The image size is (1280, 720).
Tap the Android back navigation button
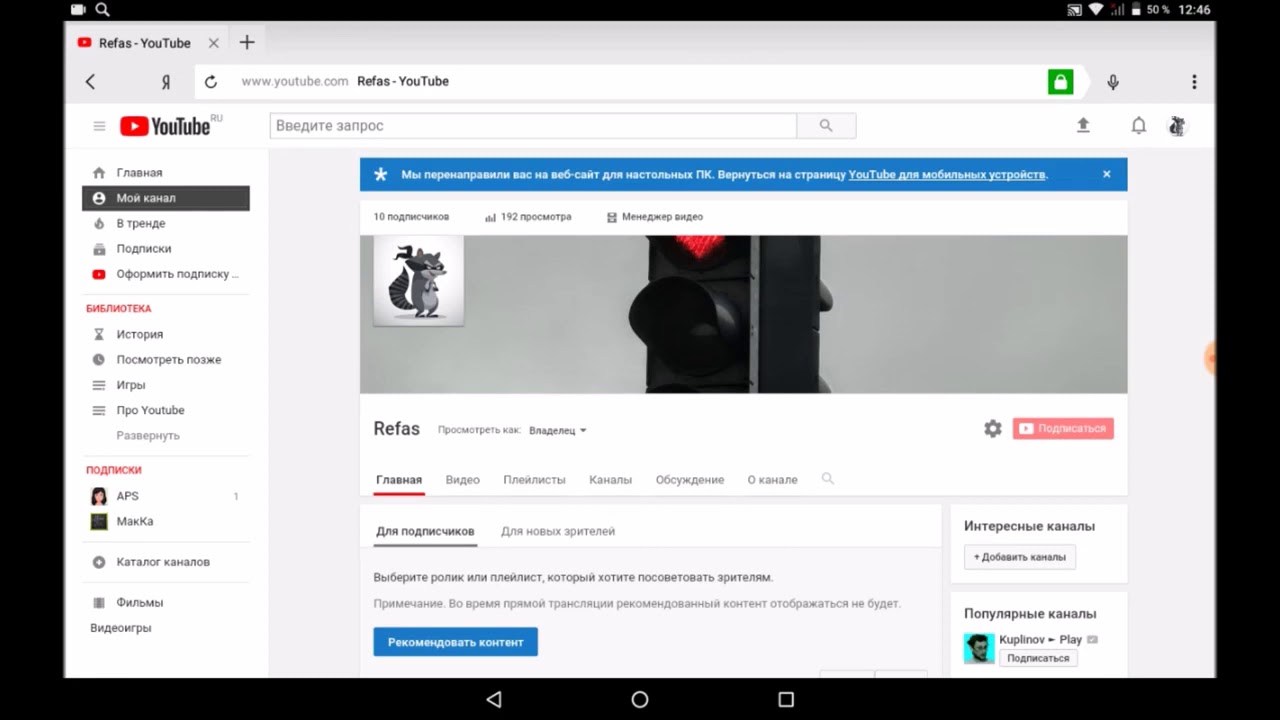(494, 700)
